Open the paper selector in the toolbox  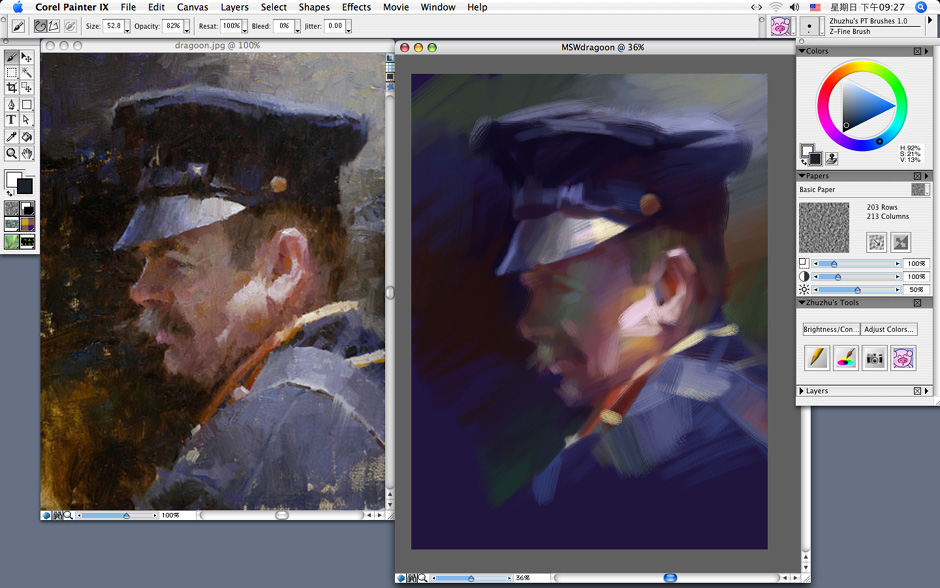(11, 208)
